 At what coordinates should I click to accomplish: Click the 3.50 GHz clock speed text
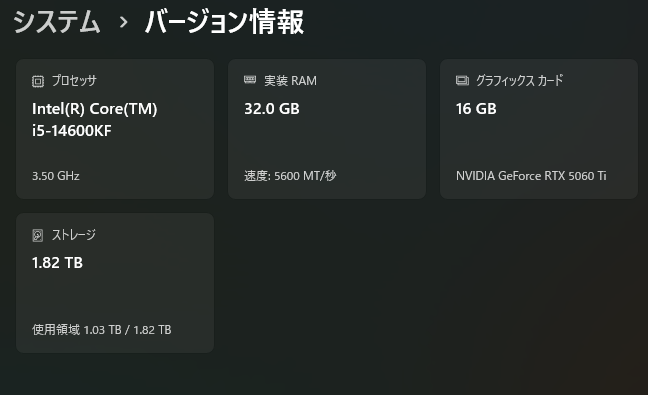[x=56, y=176]
